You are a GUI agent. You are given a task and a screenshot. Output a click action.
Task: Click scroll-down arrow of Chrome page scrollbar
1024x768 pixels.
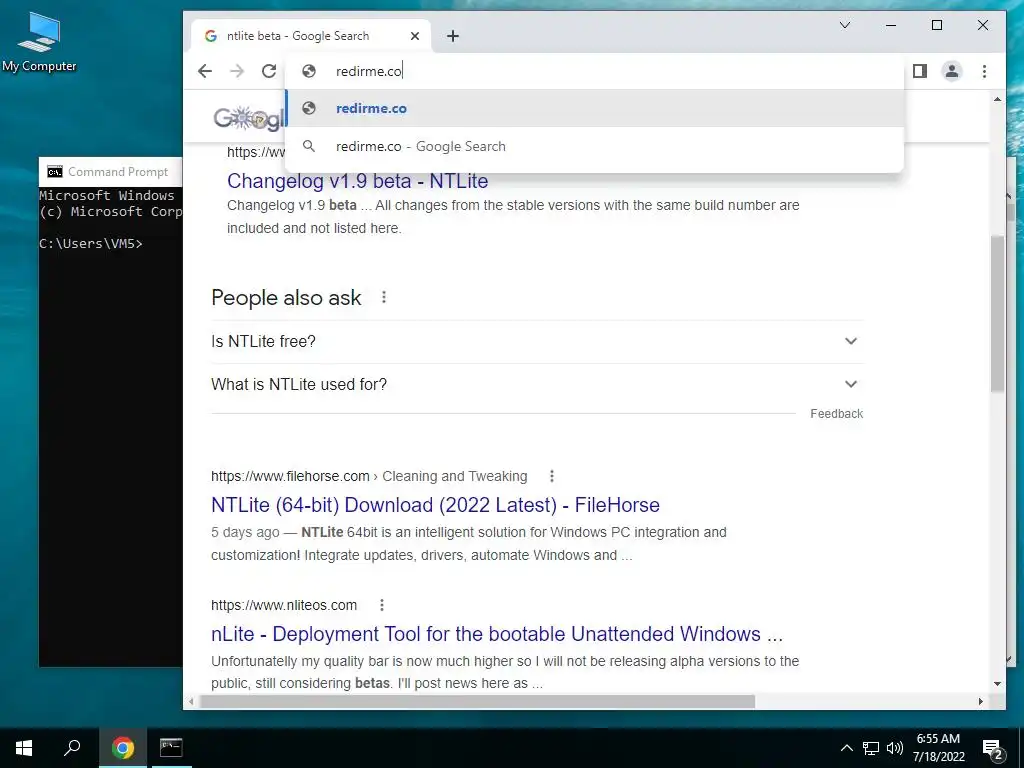click(x=997, y=684)
